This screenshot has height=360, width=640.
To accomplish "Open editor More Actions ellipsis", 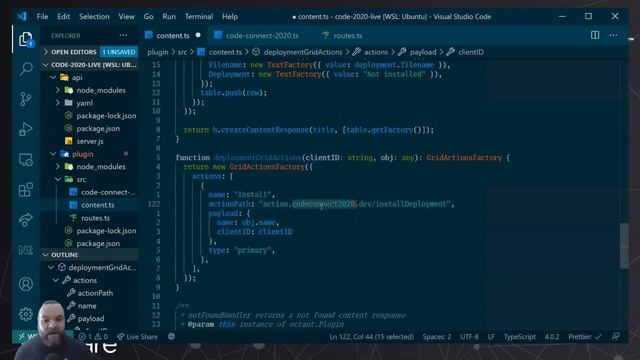I will coord(613,35).
